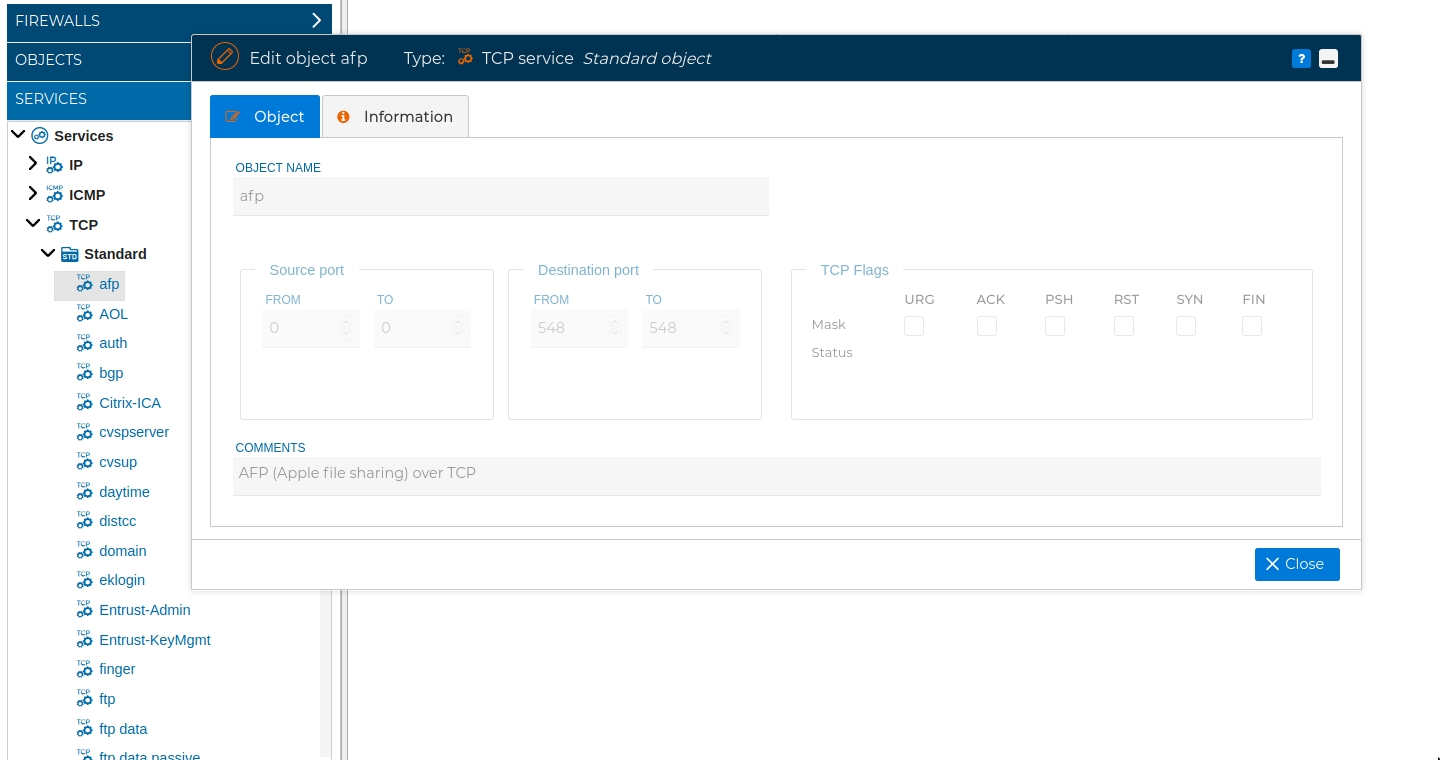Image resolution: width=1440 pixels, height=760 pixels.
Task: Click the daytime TCP service icon
Action: pyautogui.click(x=85, y=491)
